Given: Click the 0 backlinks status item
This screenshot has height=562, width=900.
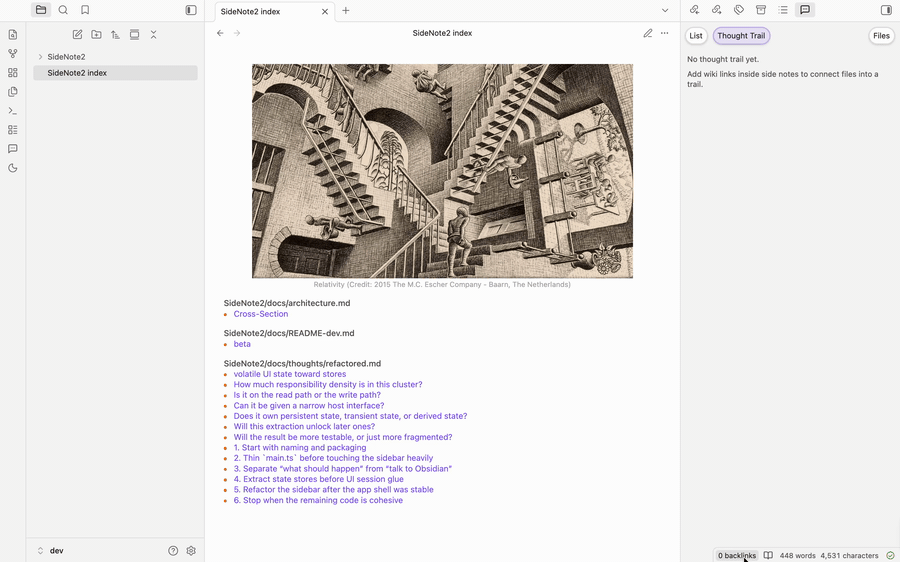Looking at the screenshot, I should pyautogui.click(x=737, y=556).
